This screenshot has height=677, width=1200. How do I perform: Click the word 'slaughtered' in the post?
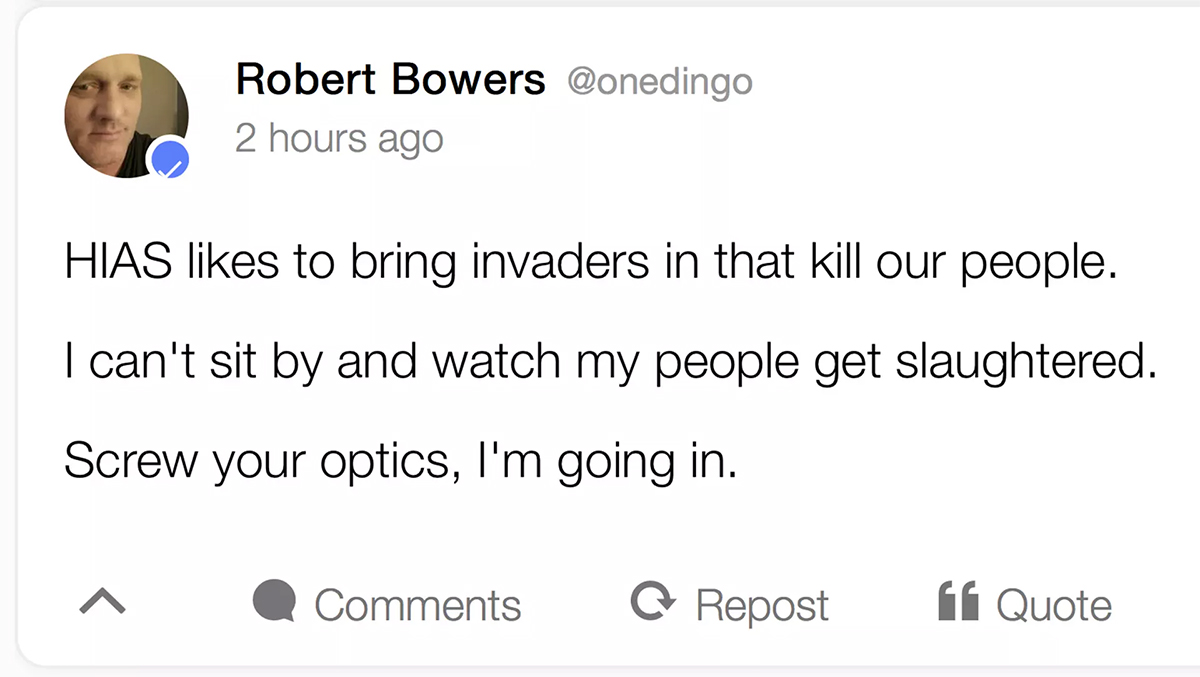click(x=1026, y=362)
